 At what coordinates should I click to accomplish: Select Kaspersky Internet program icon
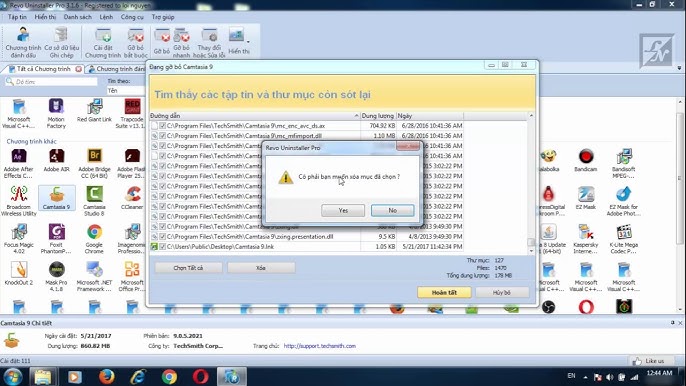click(x=585, y=239)
